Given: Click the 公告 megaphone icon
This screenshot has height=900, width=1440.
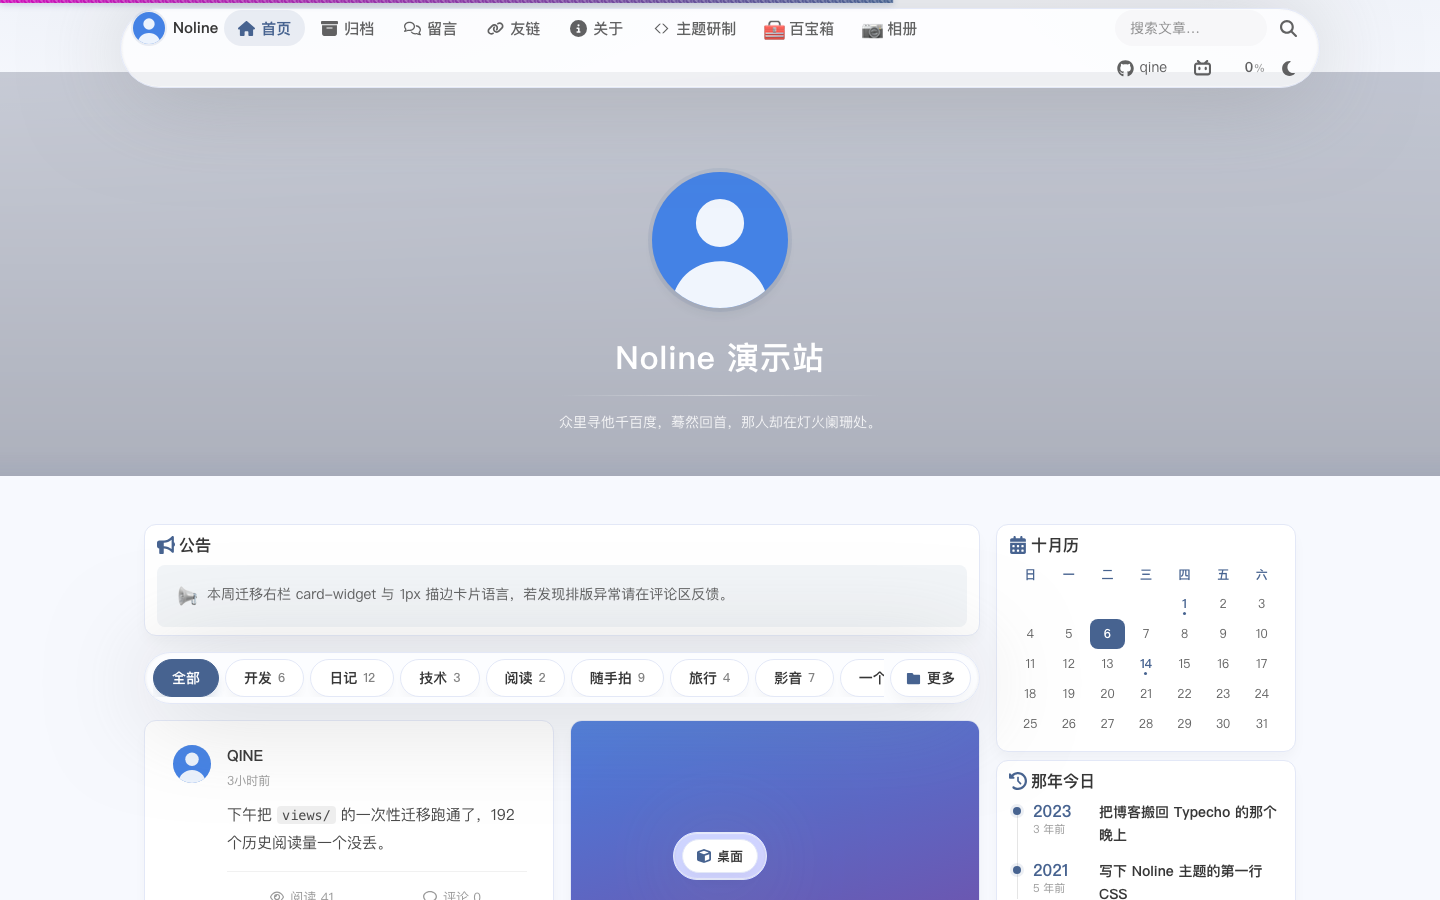Looking at the screenshot, I should (166, 545).
